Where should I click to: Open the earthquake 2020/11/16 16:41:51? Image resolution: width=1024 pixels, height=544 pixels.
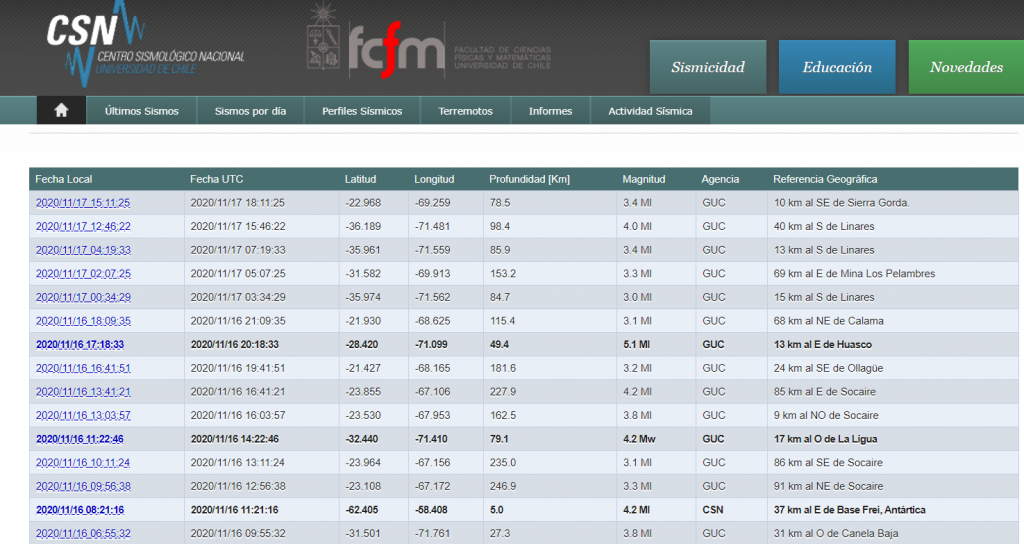point(83,368)
